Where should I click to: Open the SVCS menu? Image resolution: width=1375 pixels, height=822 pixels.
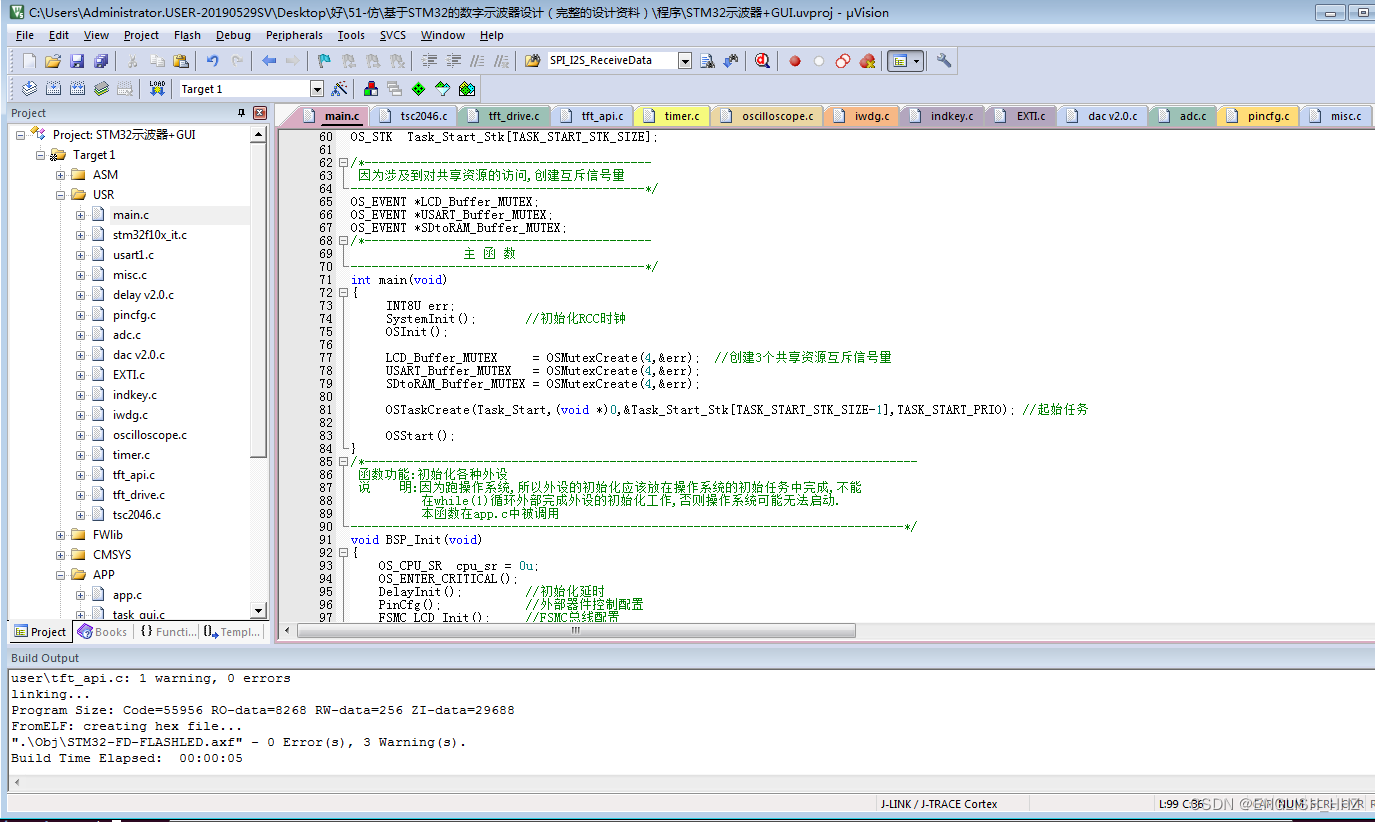tap(393, 35)
